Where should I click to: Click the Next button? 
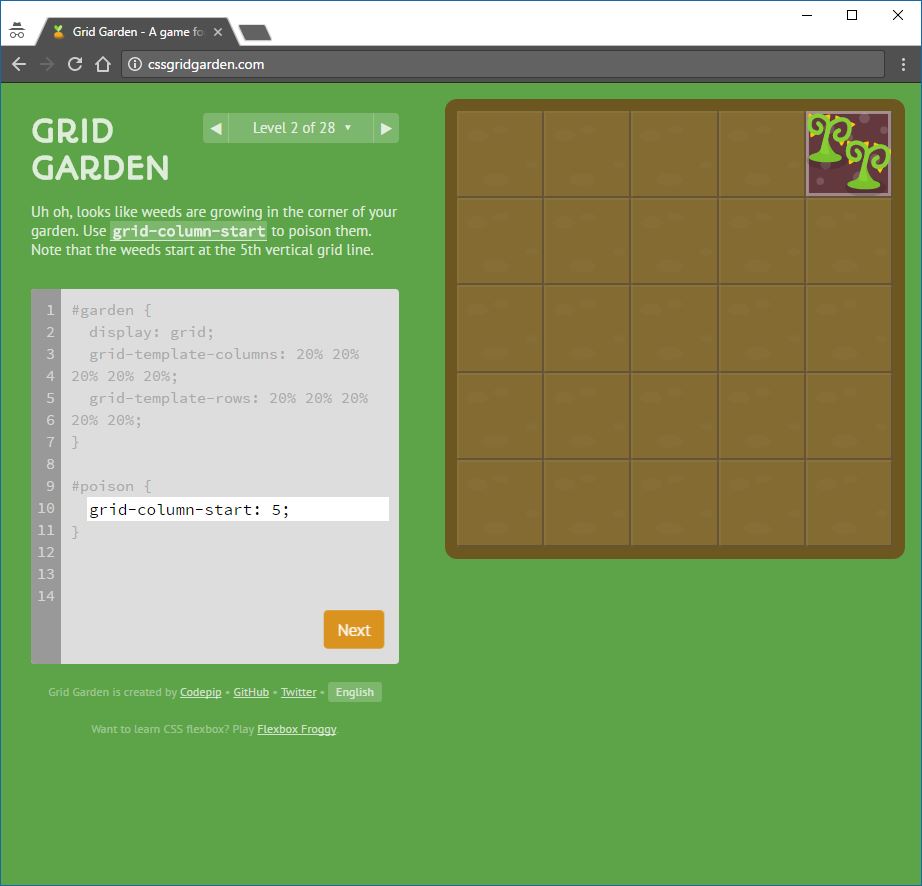point(353,629)
